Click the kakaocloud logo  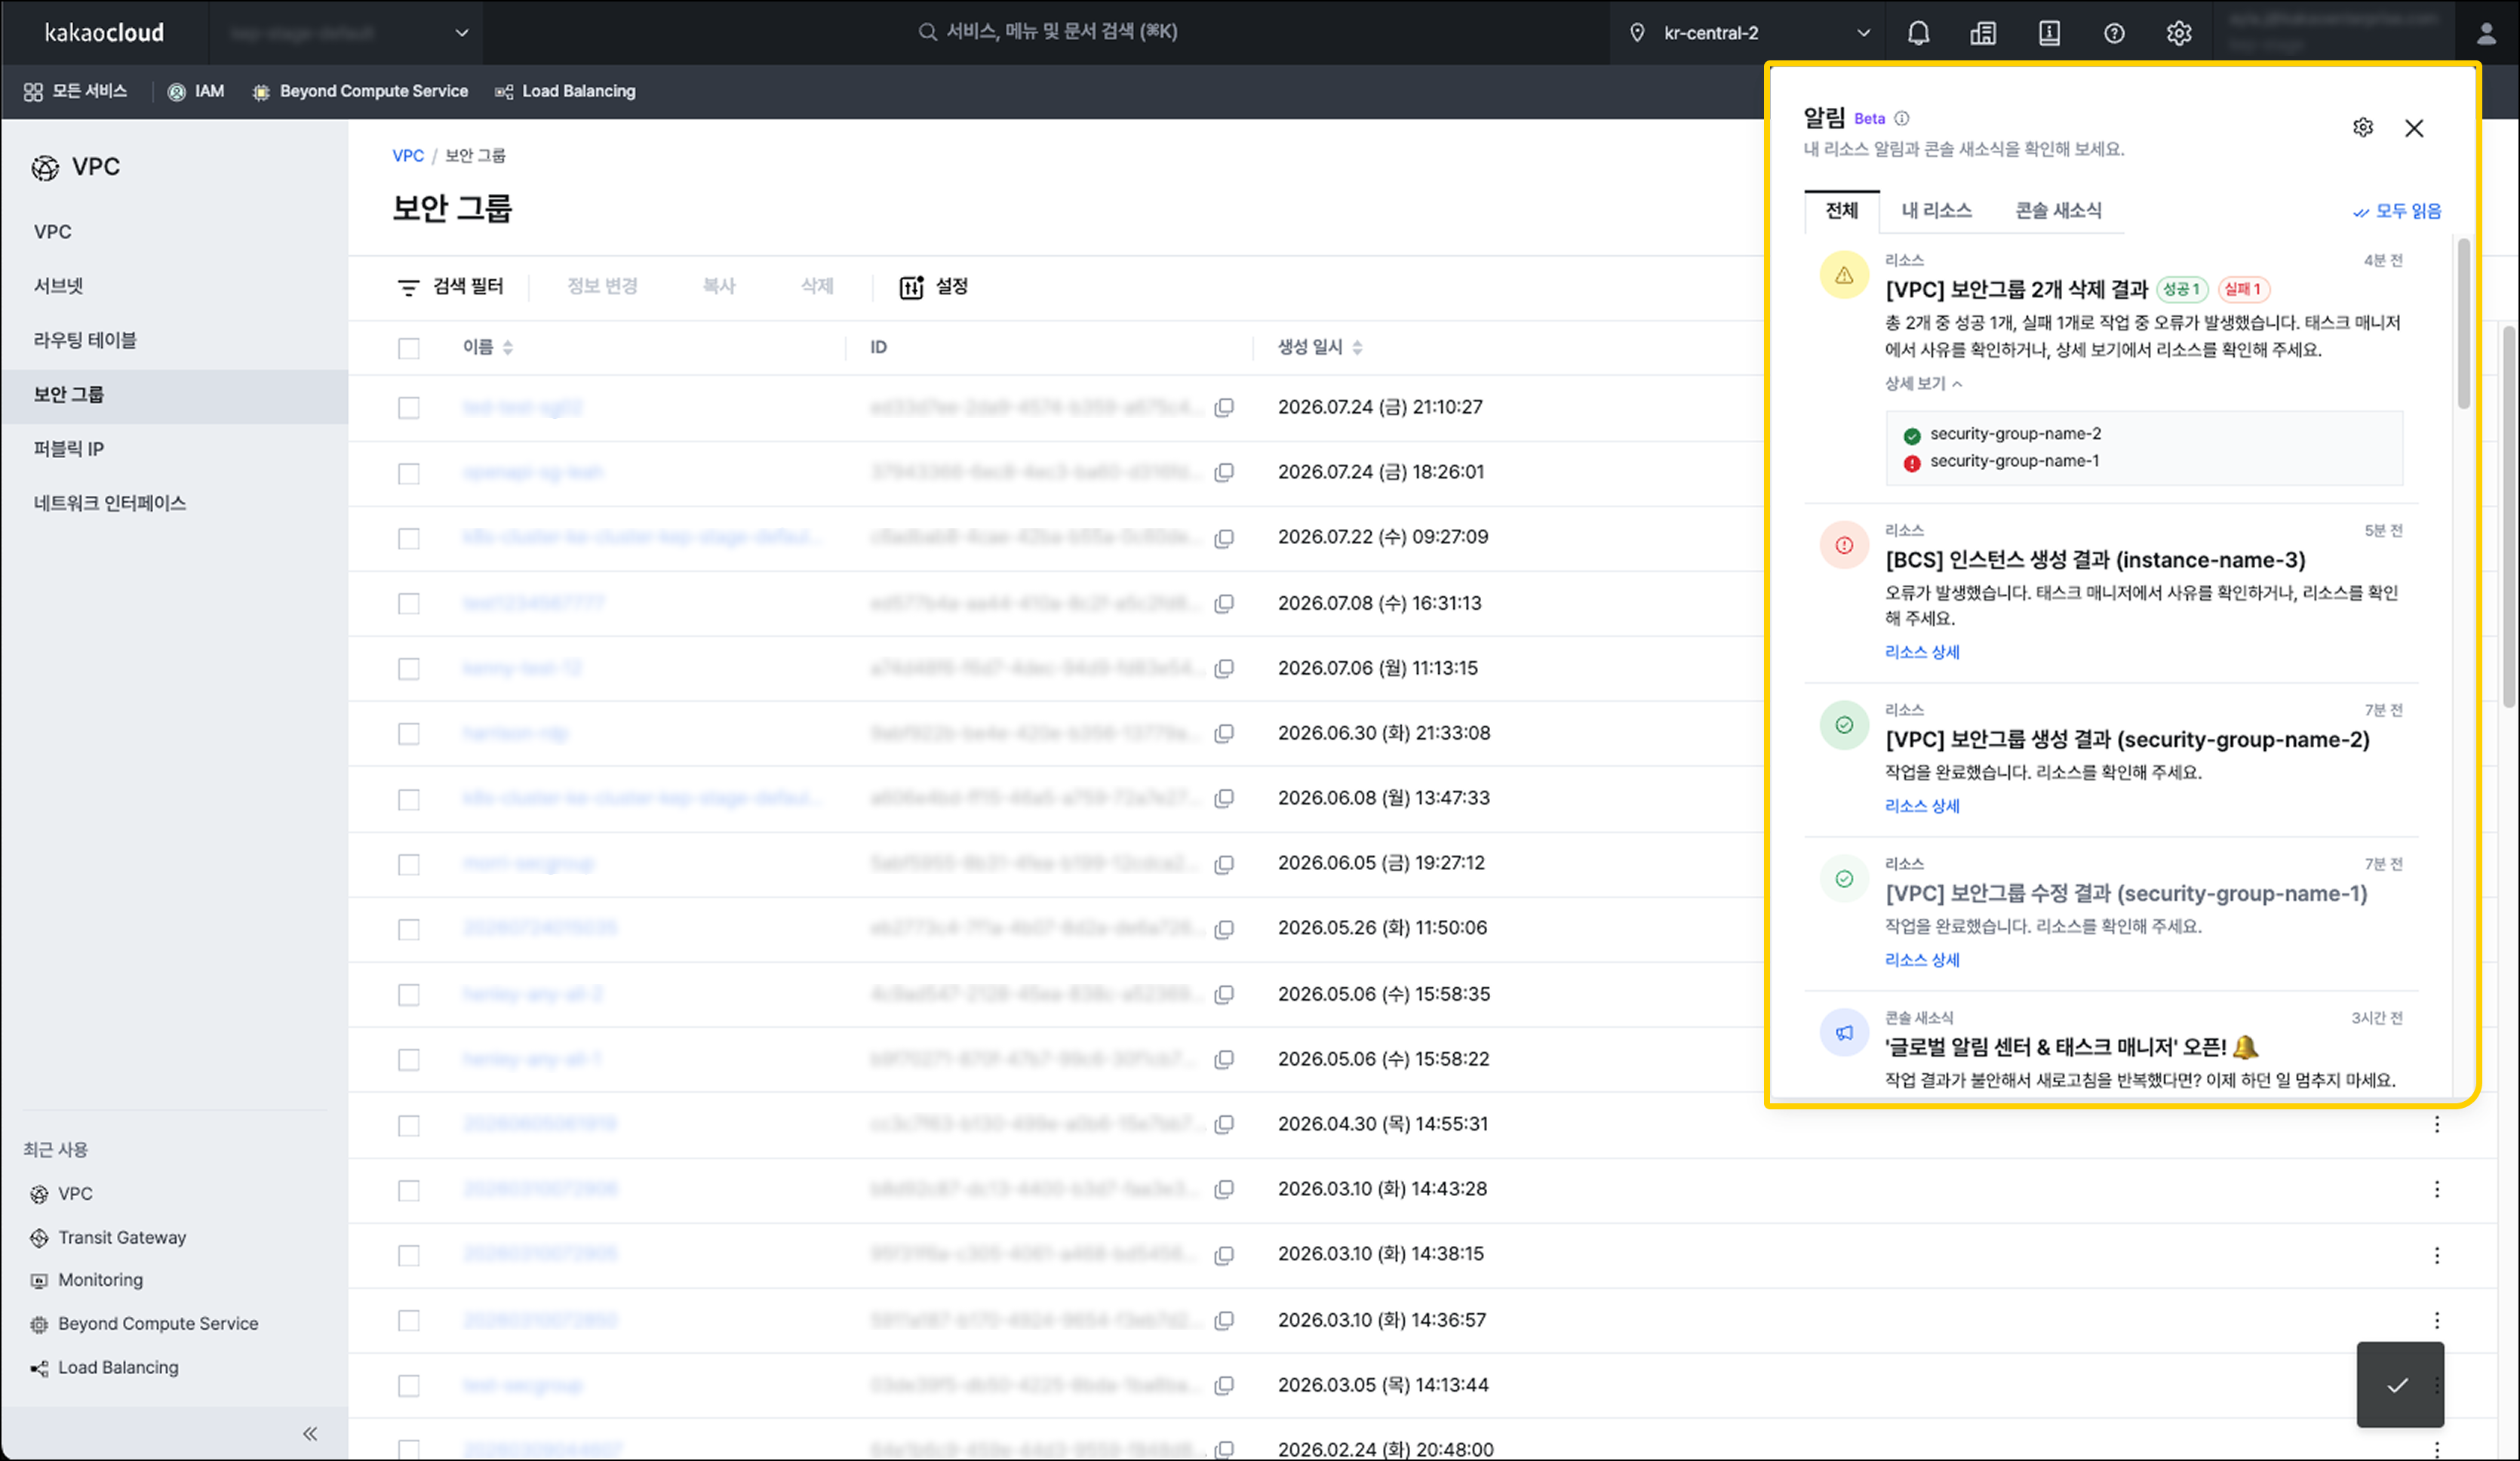tap(104, 33)
